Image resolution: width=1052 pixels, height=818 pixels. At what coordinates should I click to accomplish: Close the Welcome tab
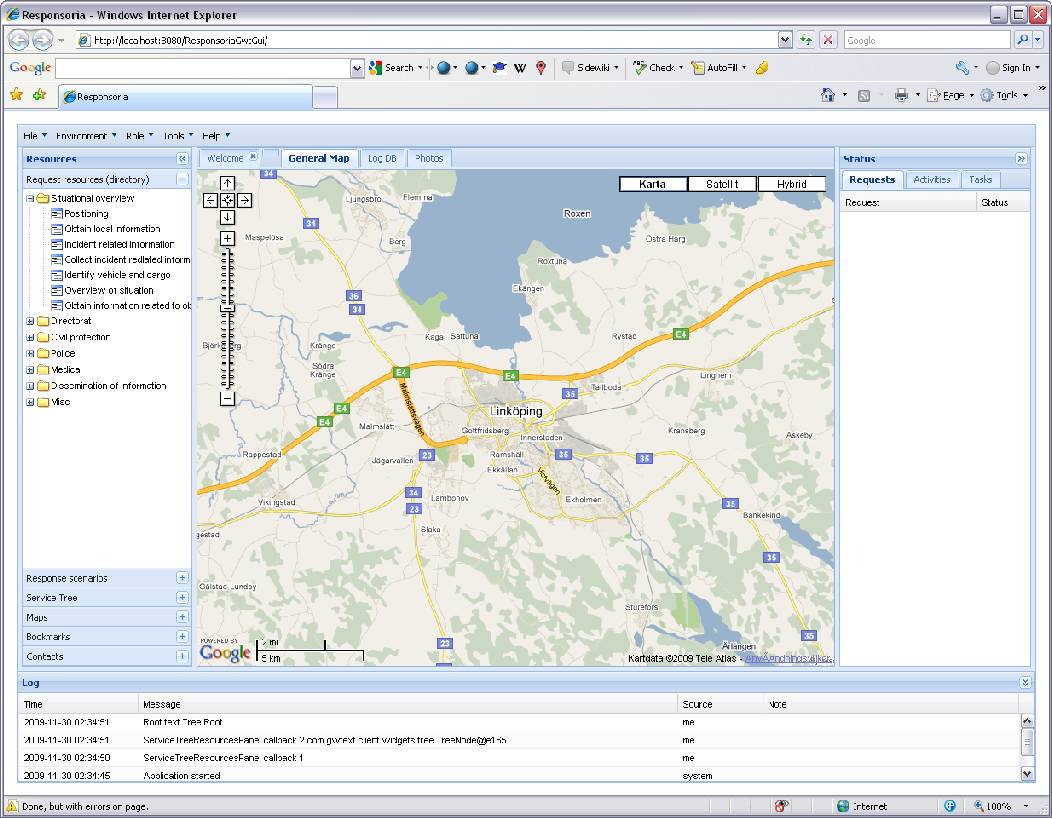tap(253, 156)
